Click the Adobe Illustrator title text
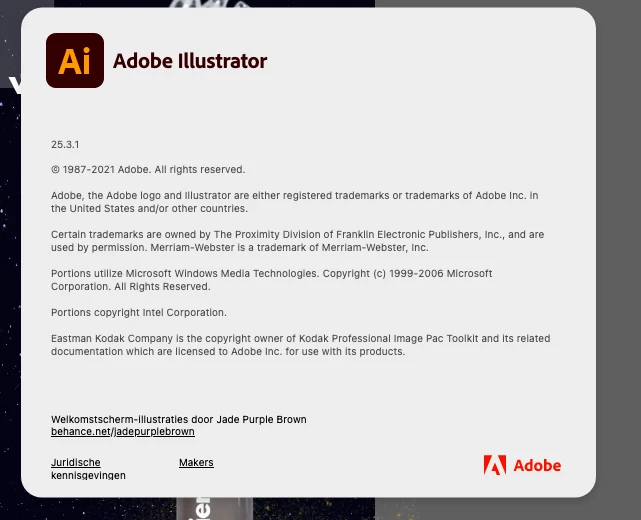This screenshot has width=641, height=520. point(190,61)
